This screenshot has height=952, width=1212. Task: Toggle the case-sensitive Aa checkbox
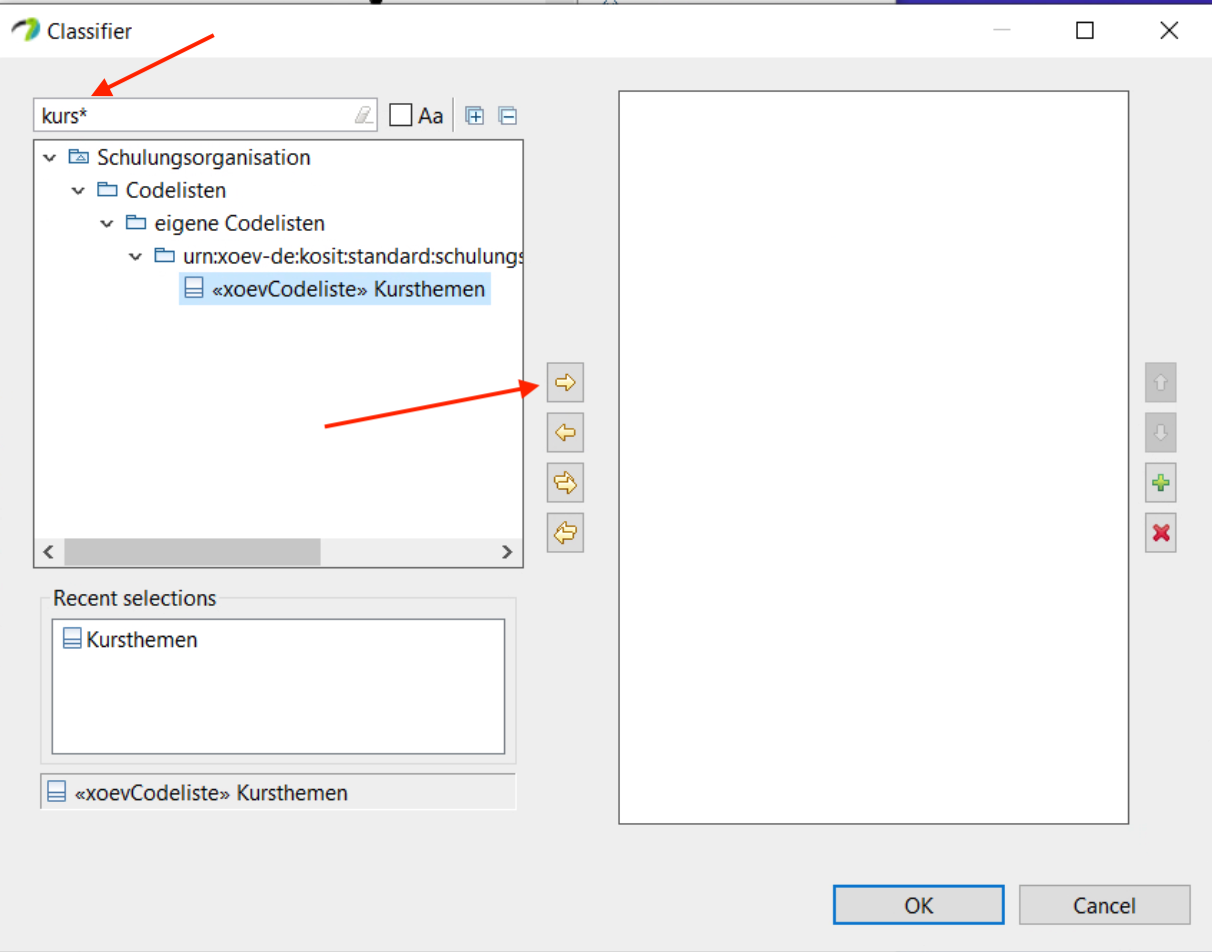tap(401, 115)
